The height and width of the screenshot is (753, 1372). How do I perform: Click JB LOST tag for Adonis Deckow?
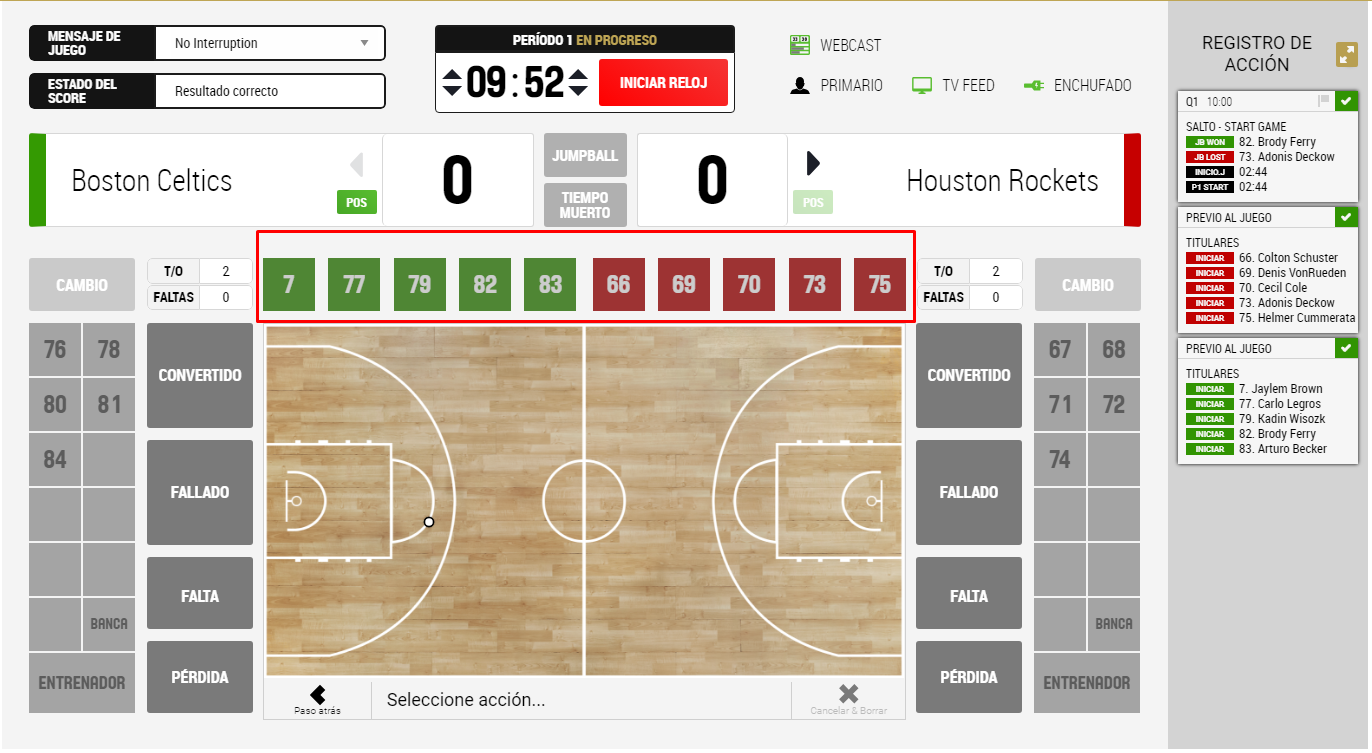[1210, 157]
